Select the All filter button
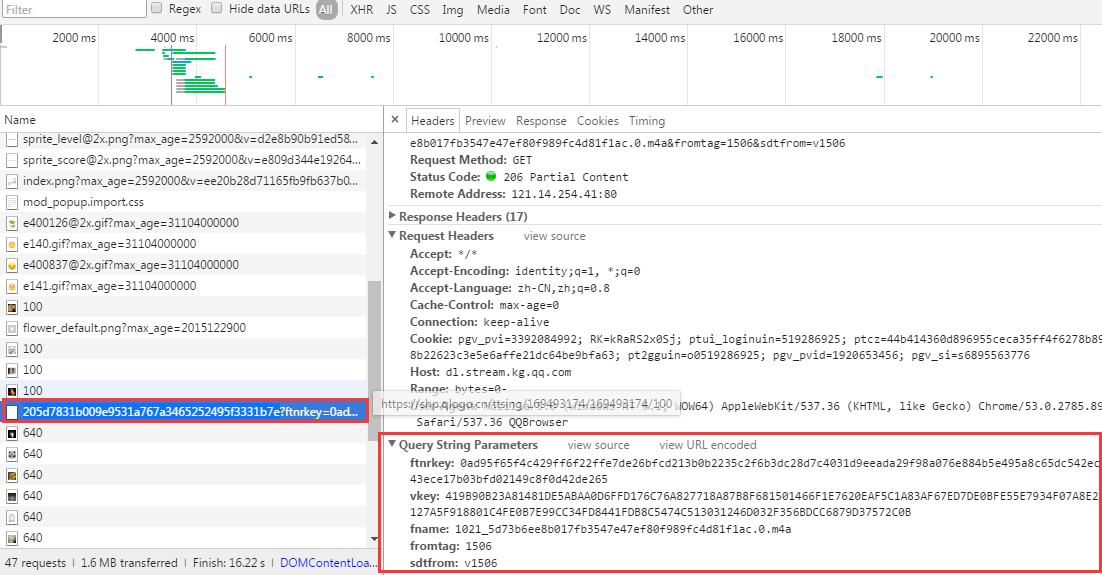 pyautogui.click(x=326, y=10)
